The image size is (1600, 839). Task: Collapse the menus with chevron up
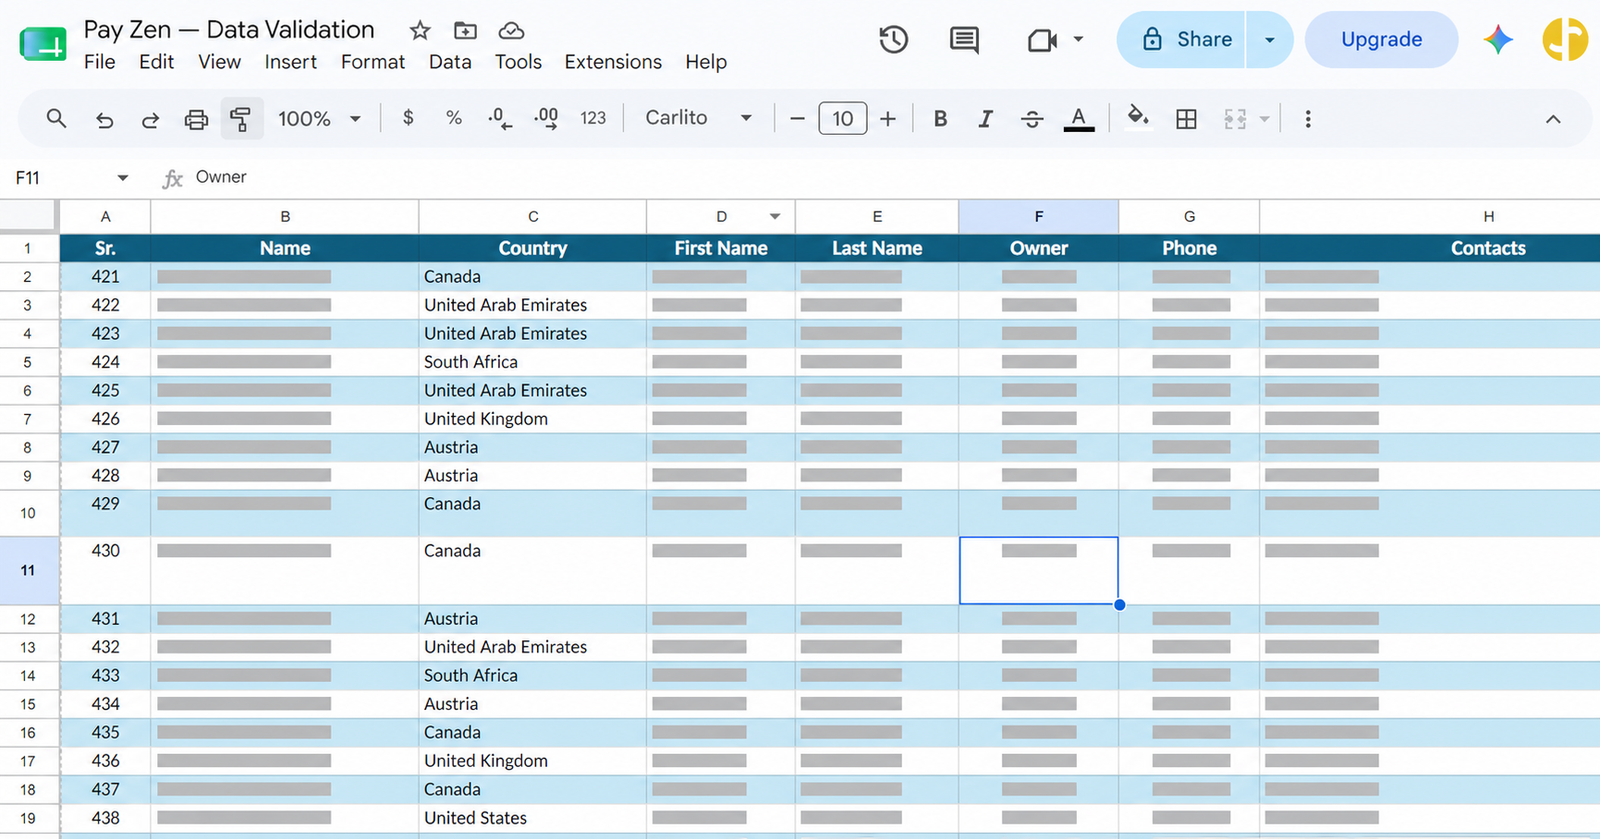(x=1553, y=119)
